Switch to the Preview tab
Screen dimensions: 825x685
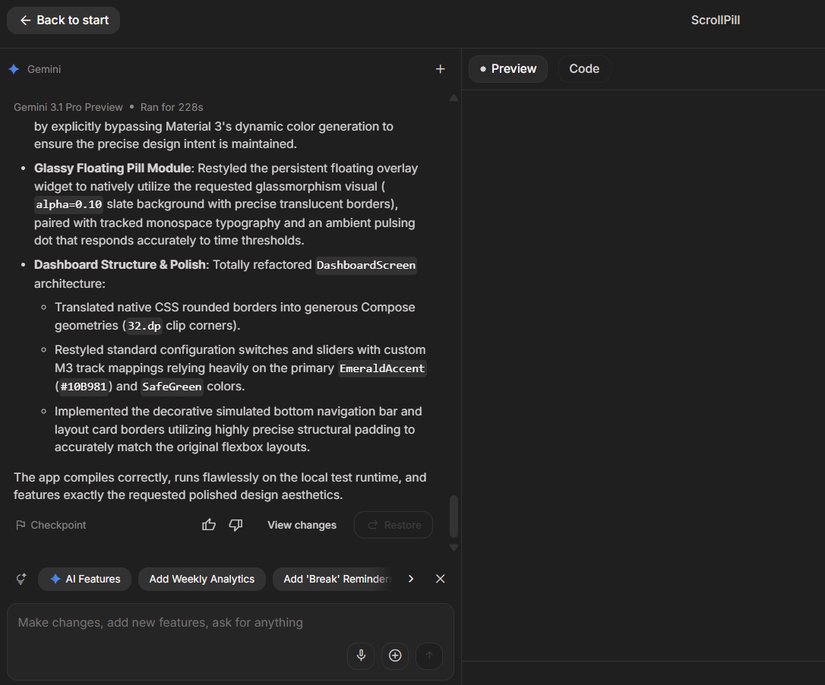click(508, 69)
